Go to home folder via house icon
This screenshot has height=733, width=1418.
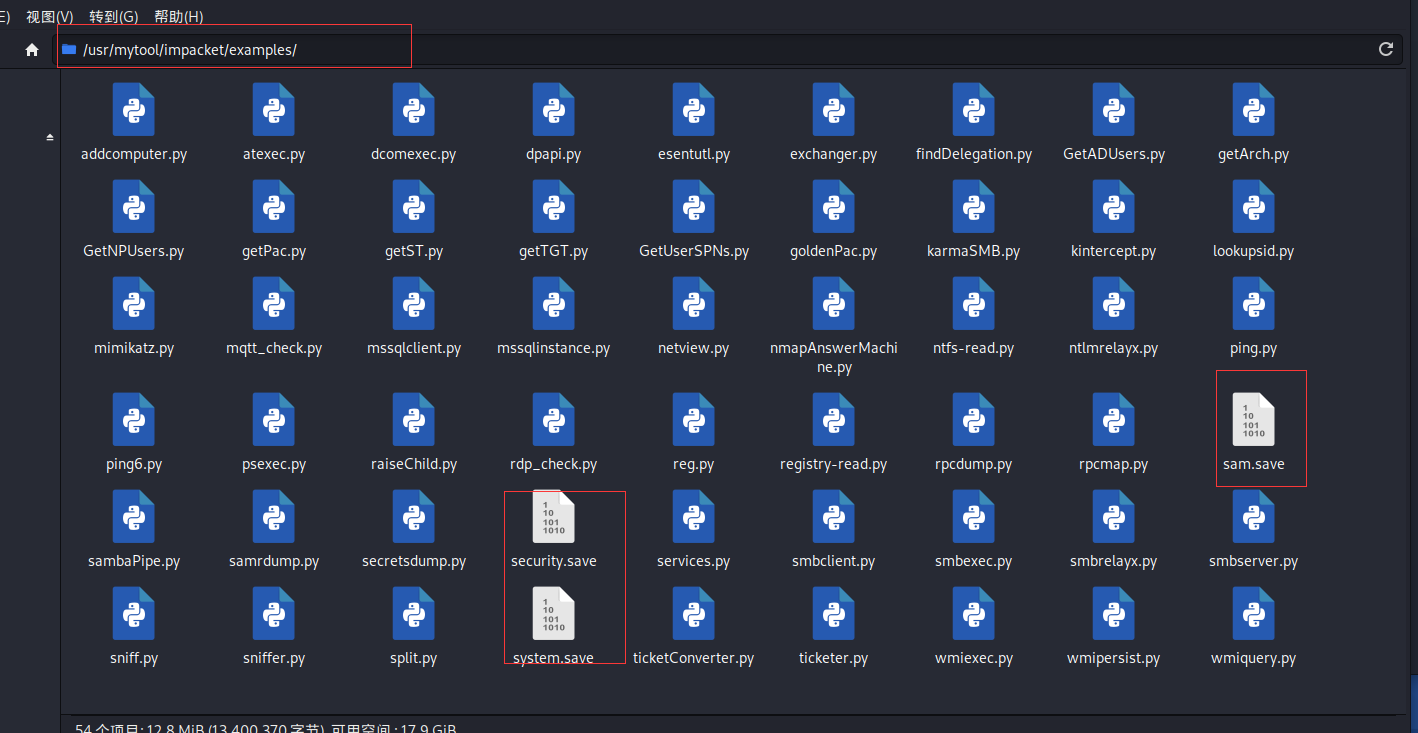[32, 49]
